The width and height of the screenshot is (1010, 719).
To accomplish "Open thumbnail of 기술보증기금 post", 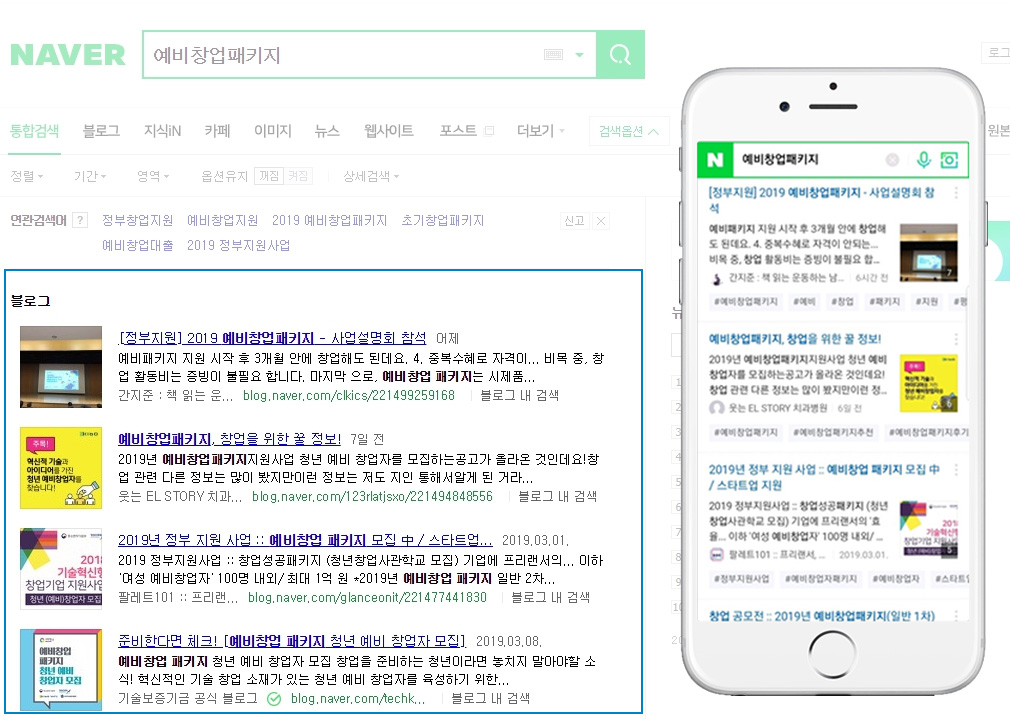I will click(x=61, y=670).
